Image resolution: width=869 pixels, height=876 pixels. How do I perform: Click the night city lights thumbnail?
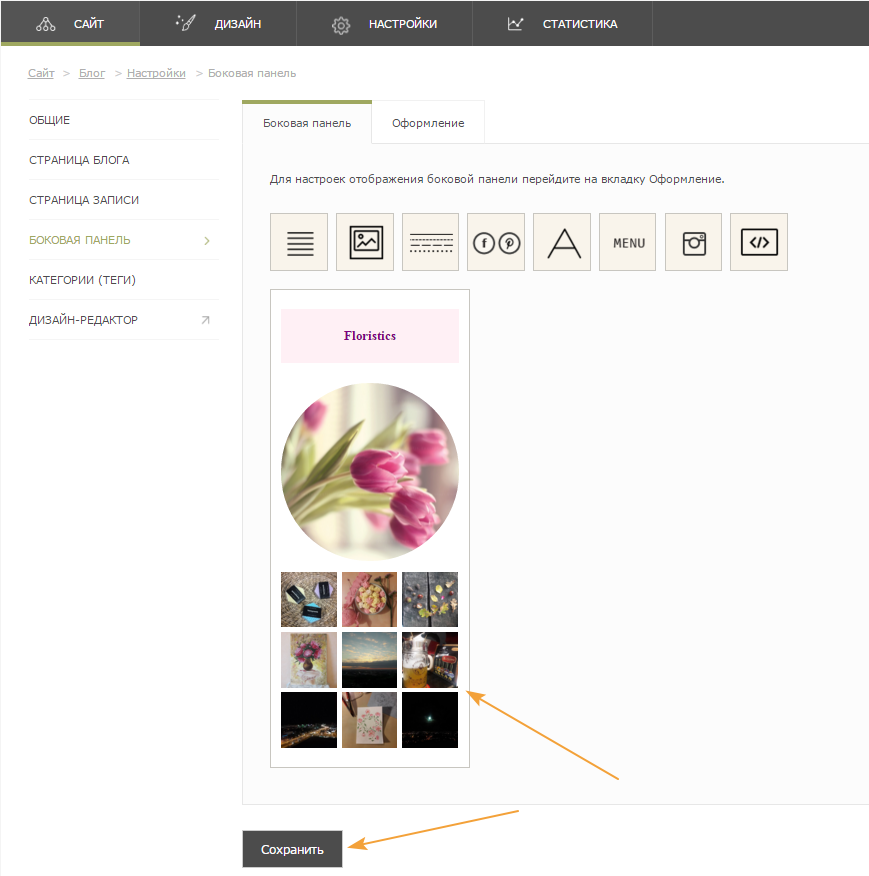[309, 720]
